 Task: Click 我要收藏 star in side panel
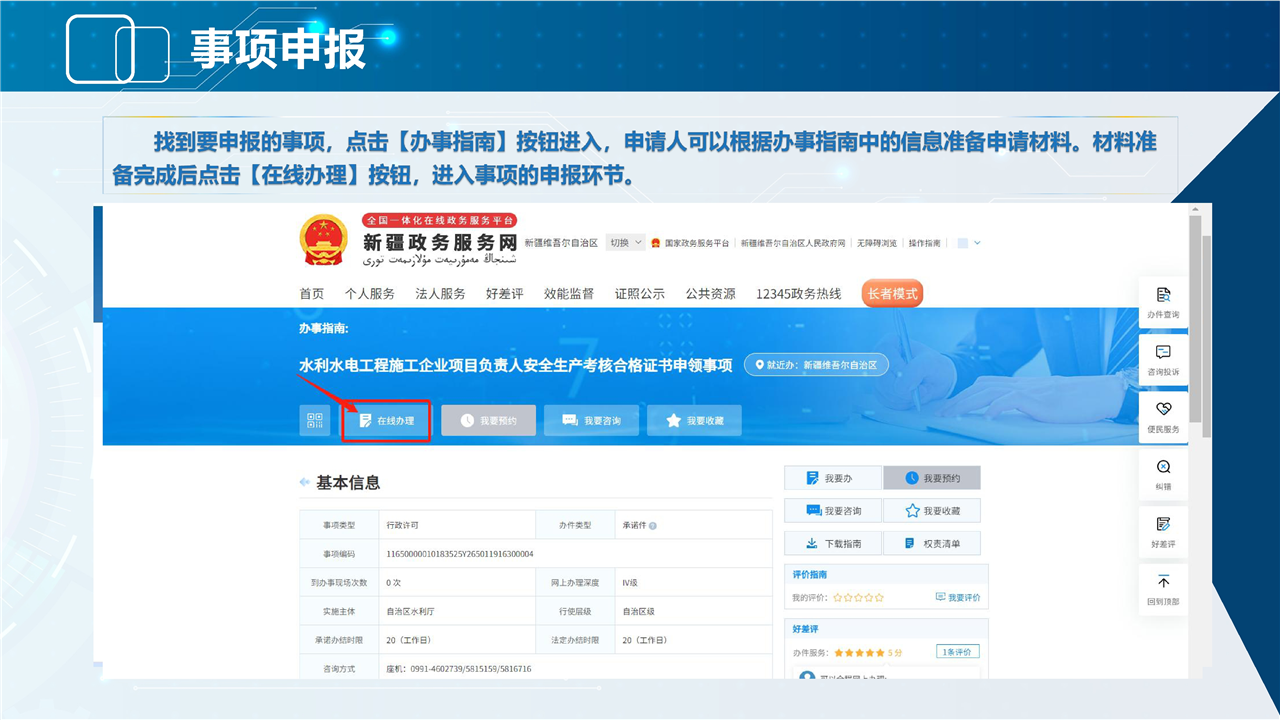pyautogui.click(x=931, y=511)
